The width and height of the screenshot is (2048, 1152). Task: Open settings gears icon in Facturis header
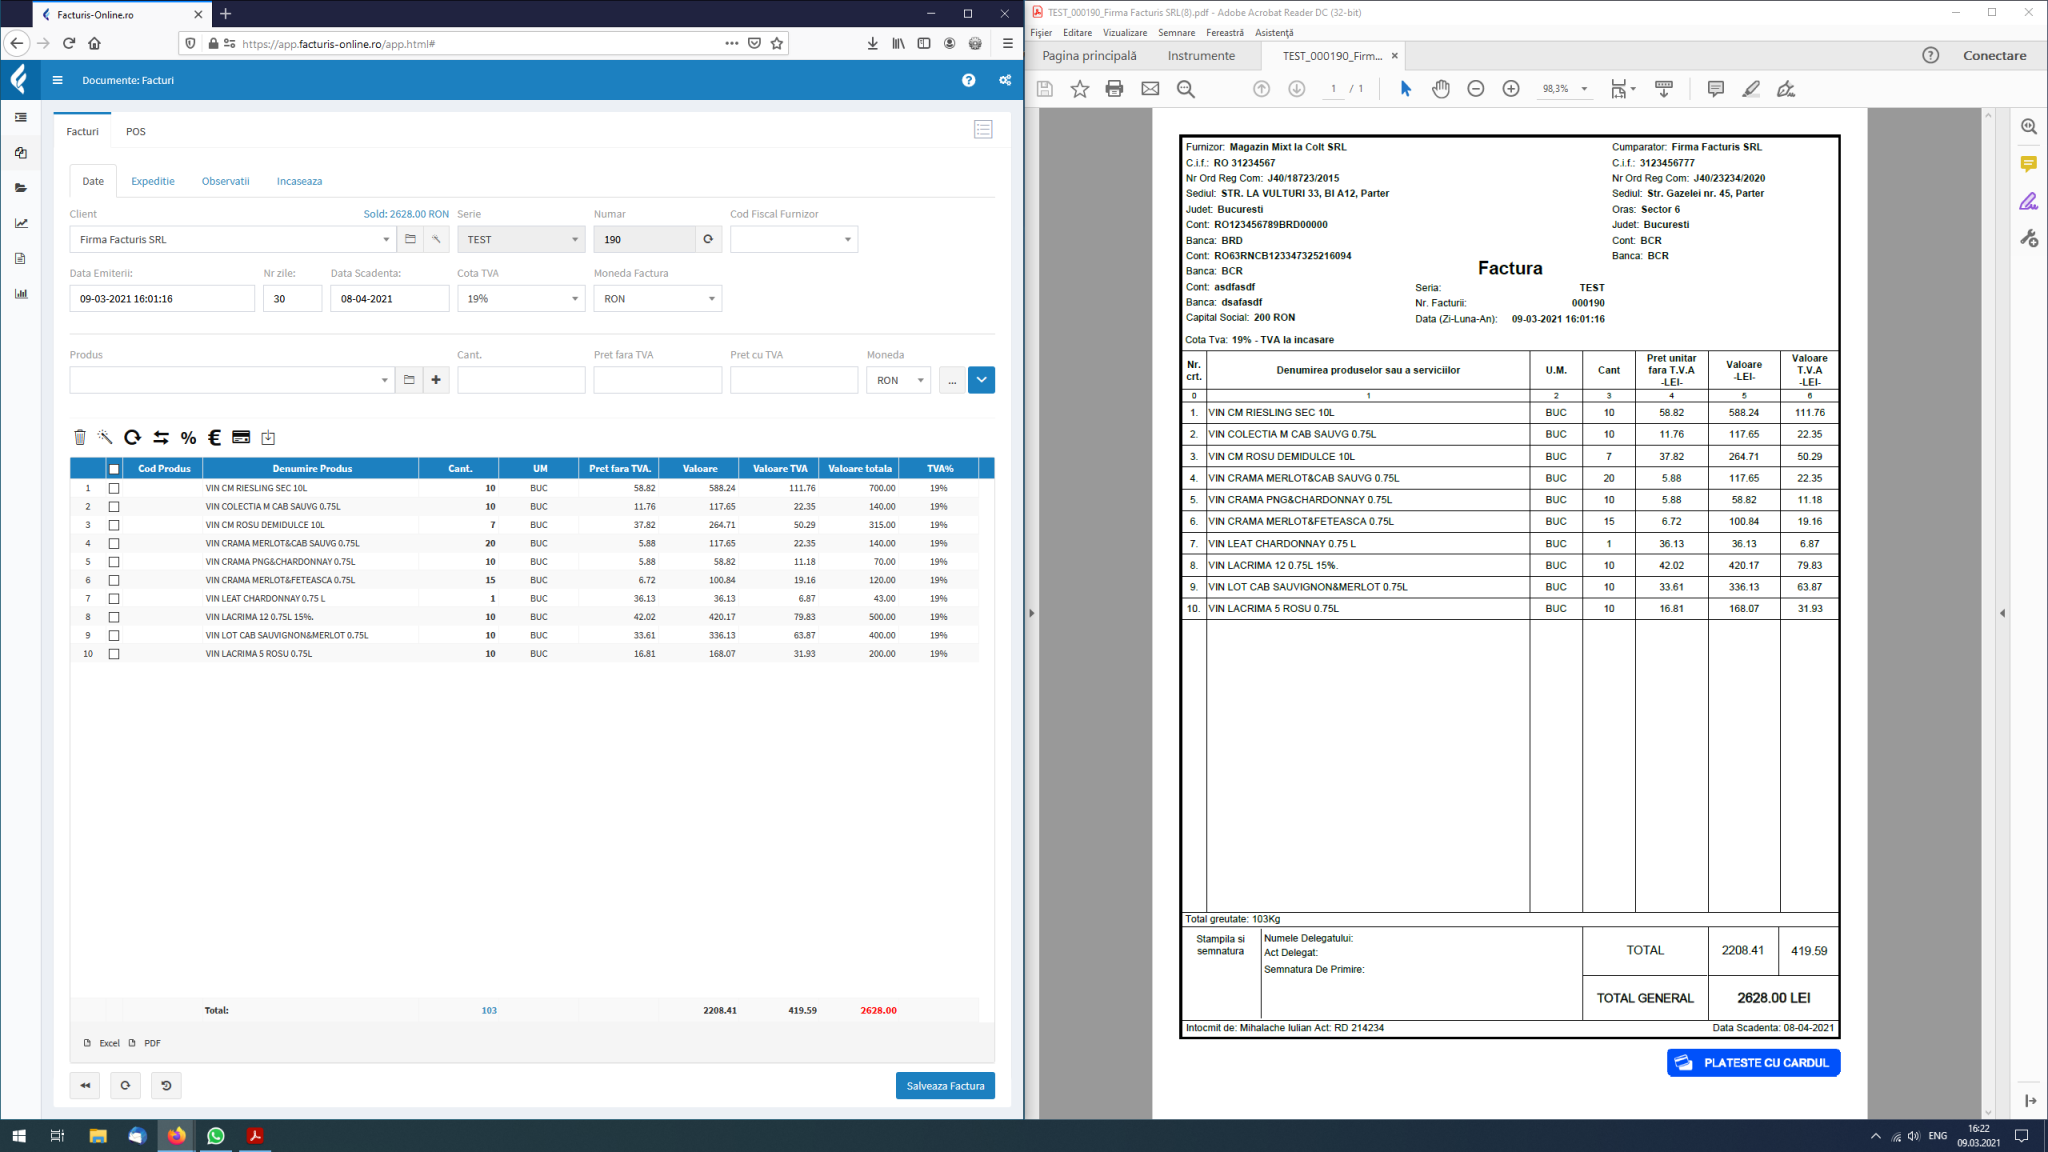pyautogui.click(x=1005, y=80)
